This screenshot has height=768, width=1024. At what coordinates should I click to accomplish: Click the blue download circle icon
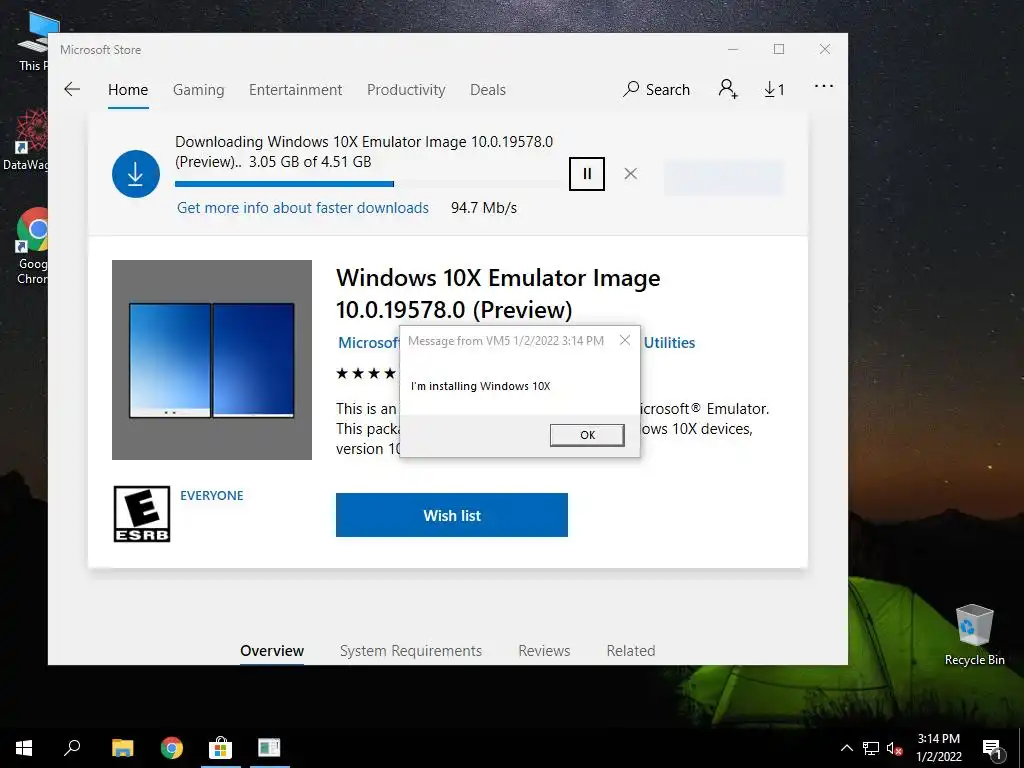coord(136,174)
